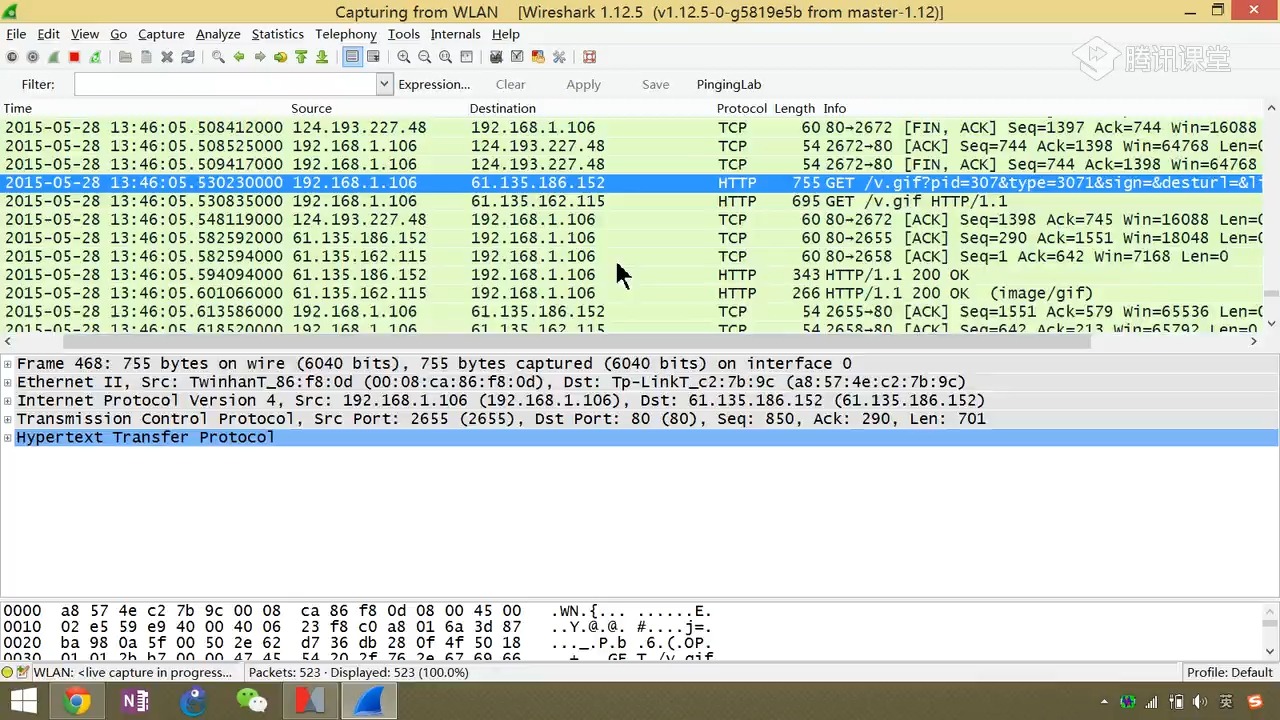The width and height of the screenshot is (1280, 720).
Task: Open the Edit menu
Action: click(48, 34)
